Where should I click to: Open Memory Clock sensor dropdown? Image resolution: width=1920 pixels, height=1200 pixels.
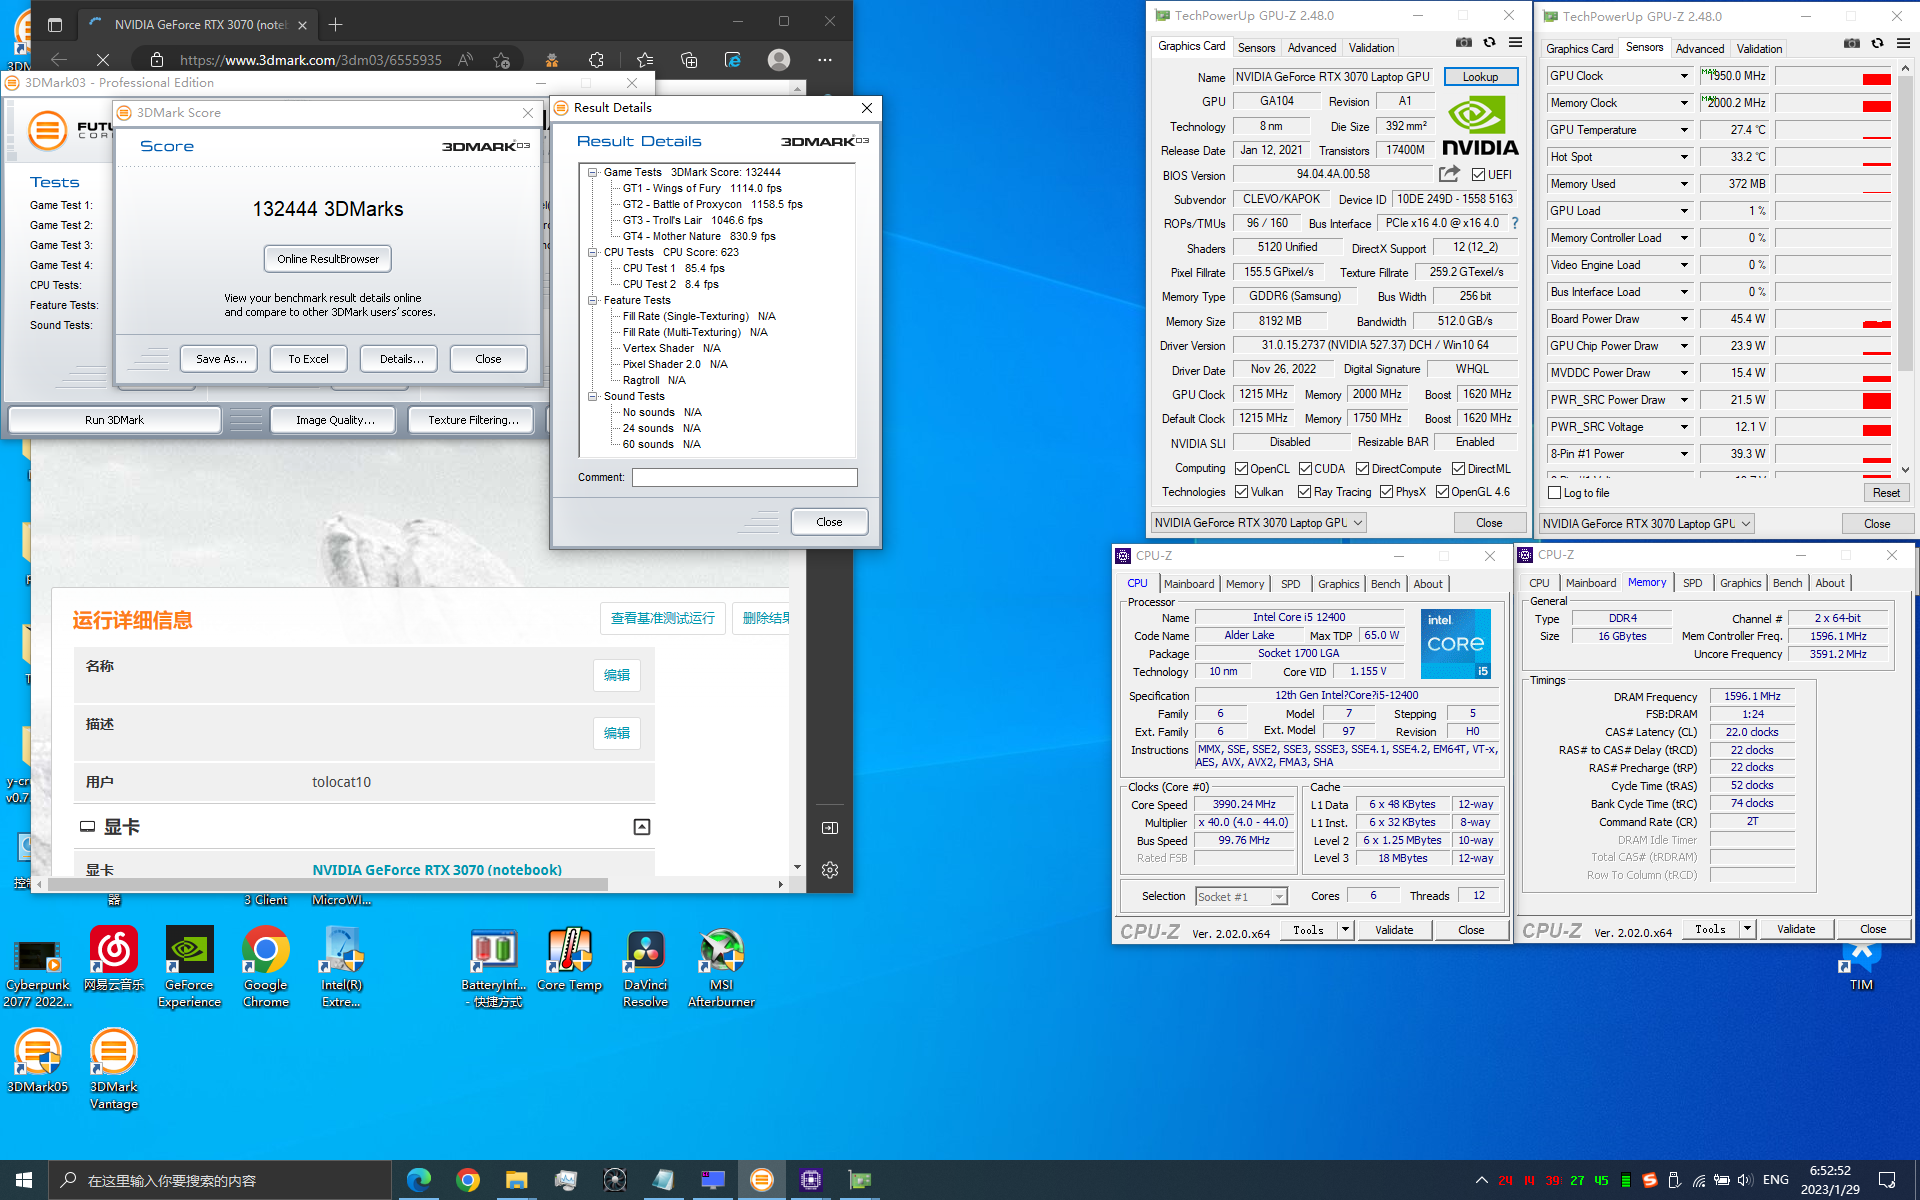click(1684, 103)
